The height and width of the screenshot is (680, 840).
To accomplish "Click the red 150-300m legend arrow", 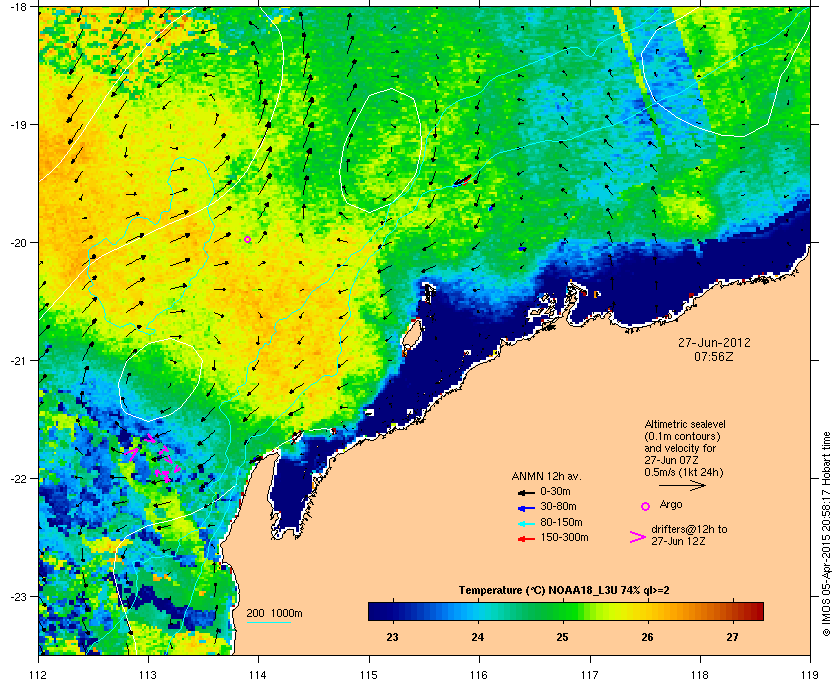I will 526,539.
